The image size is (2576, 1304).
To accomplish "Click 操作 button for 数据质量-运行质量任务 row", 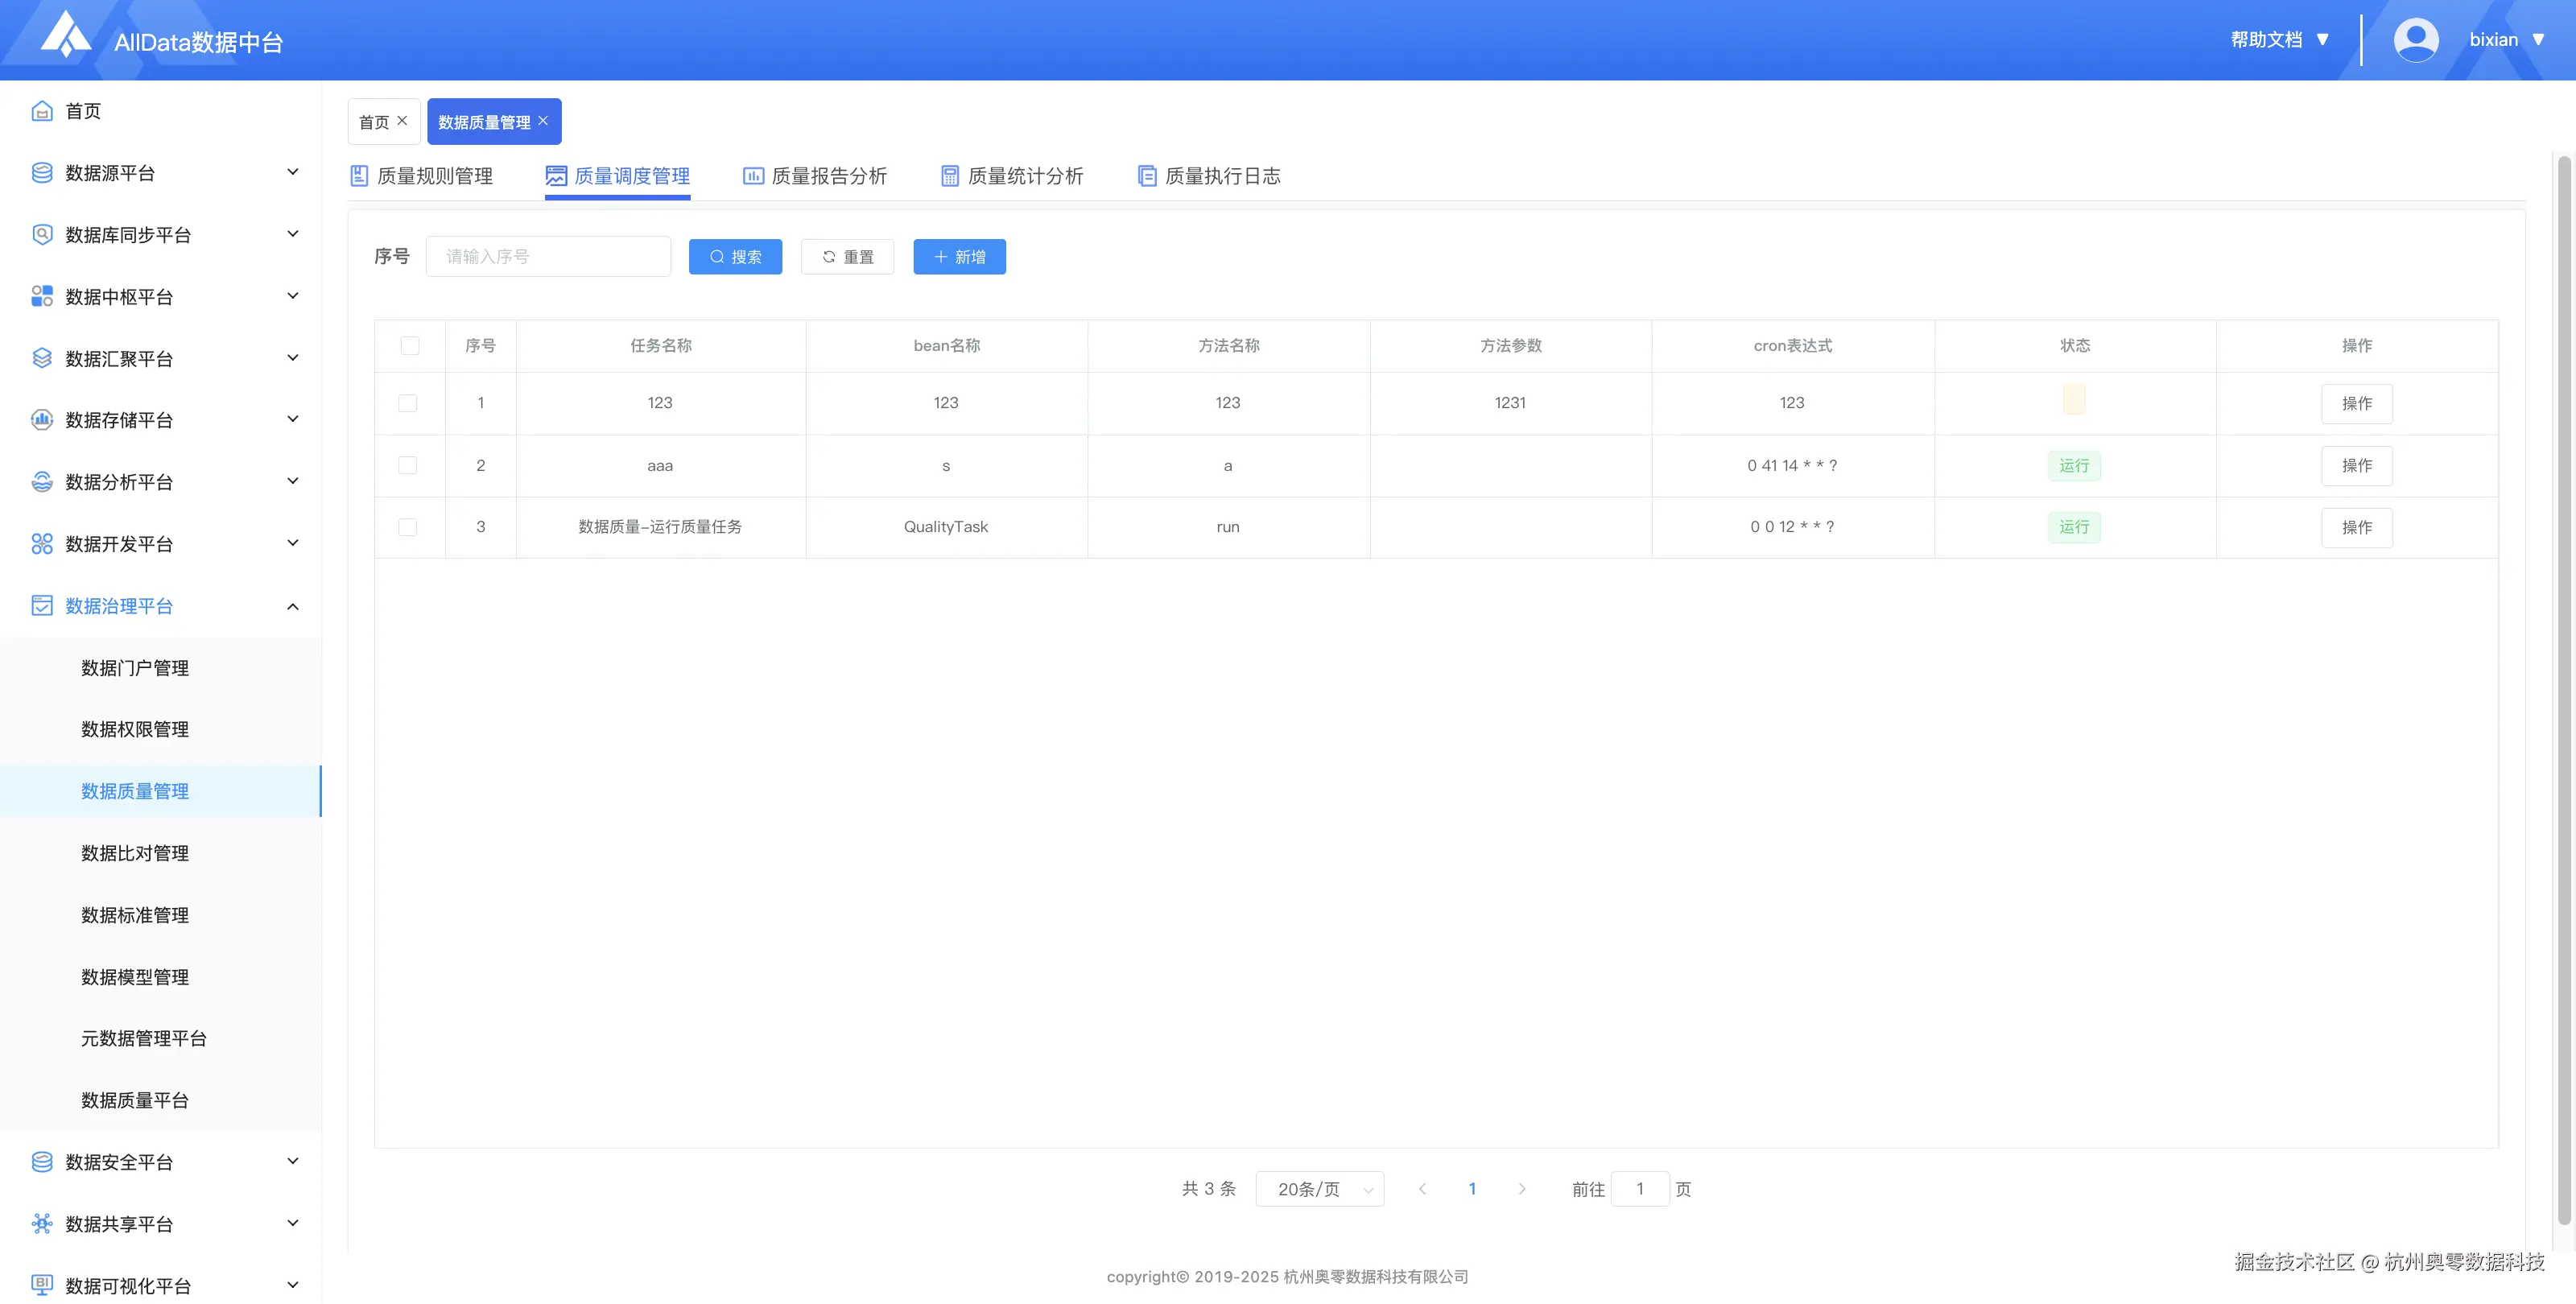I will (2356, 527).
